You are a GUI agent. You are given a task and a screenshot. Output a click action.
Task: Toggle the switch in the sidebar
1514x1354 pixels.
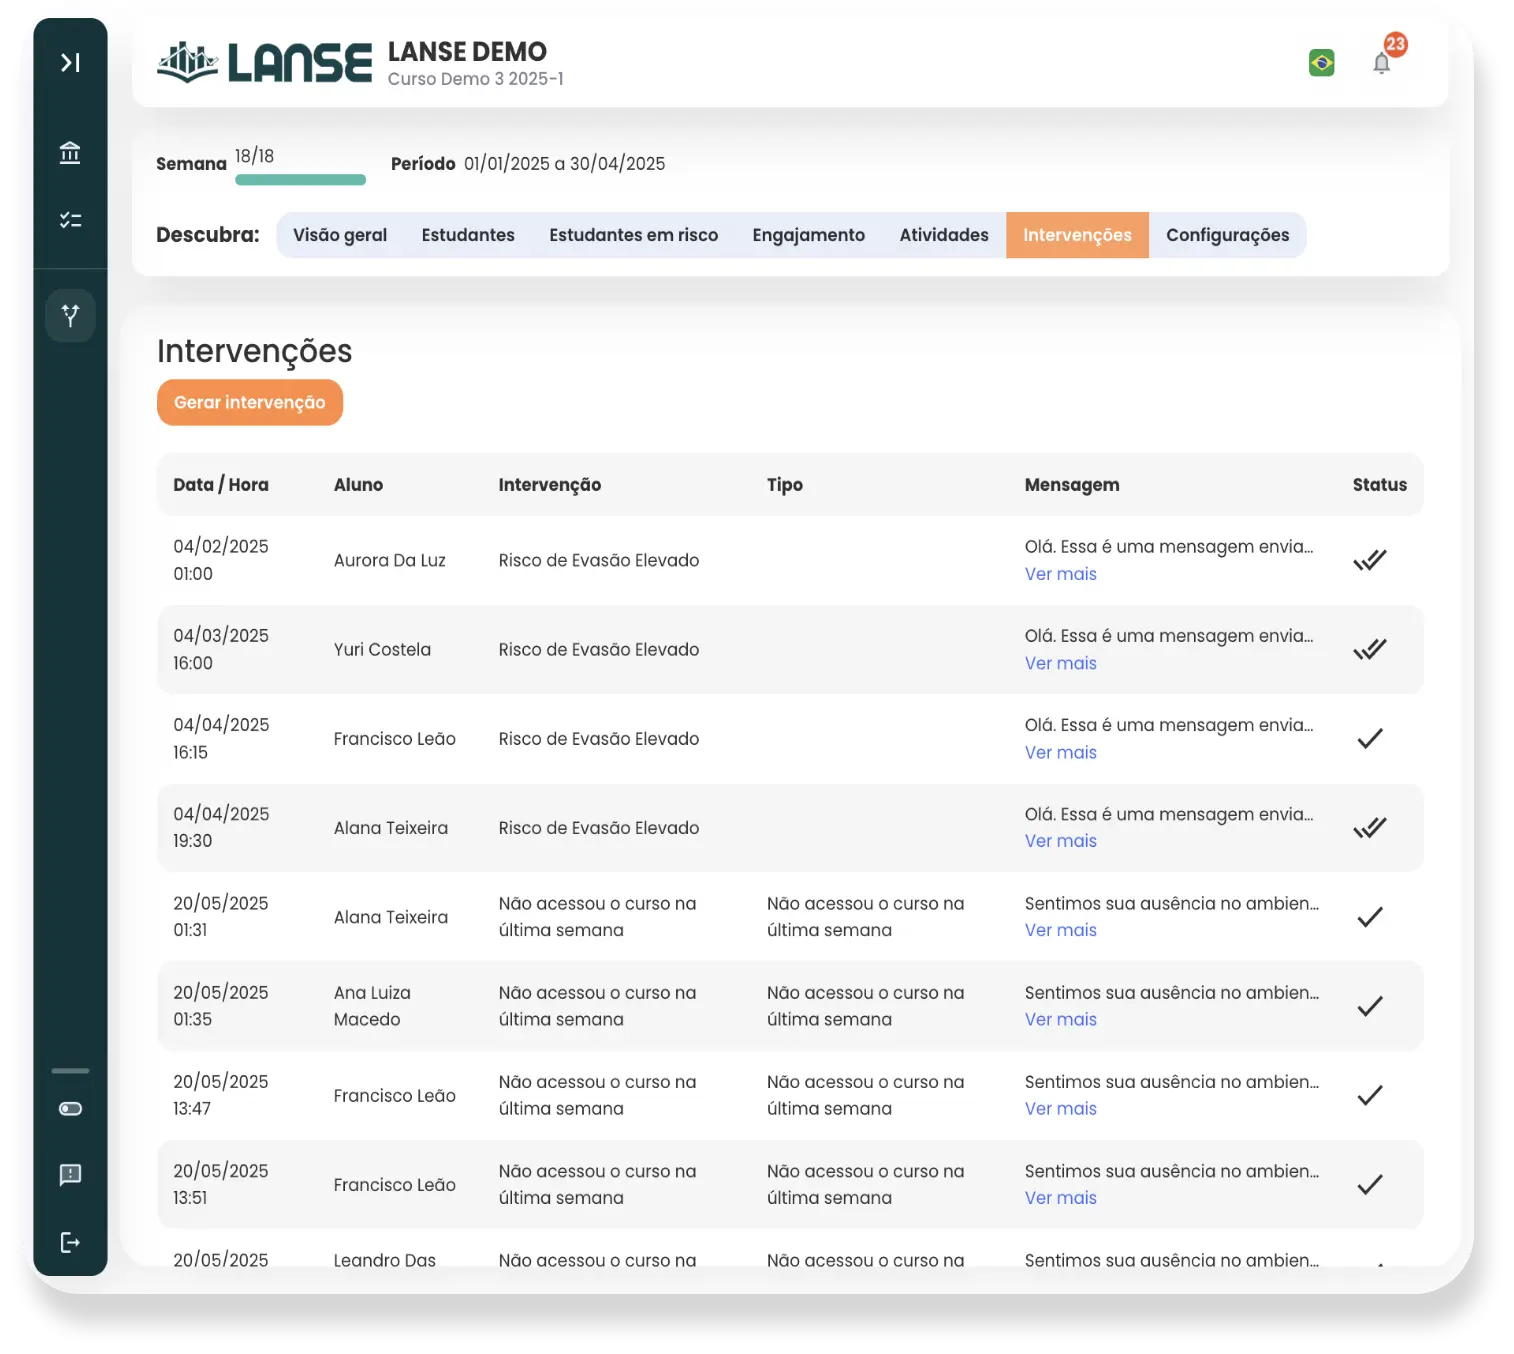[70, 1109]
